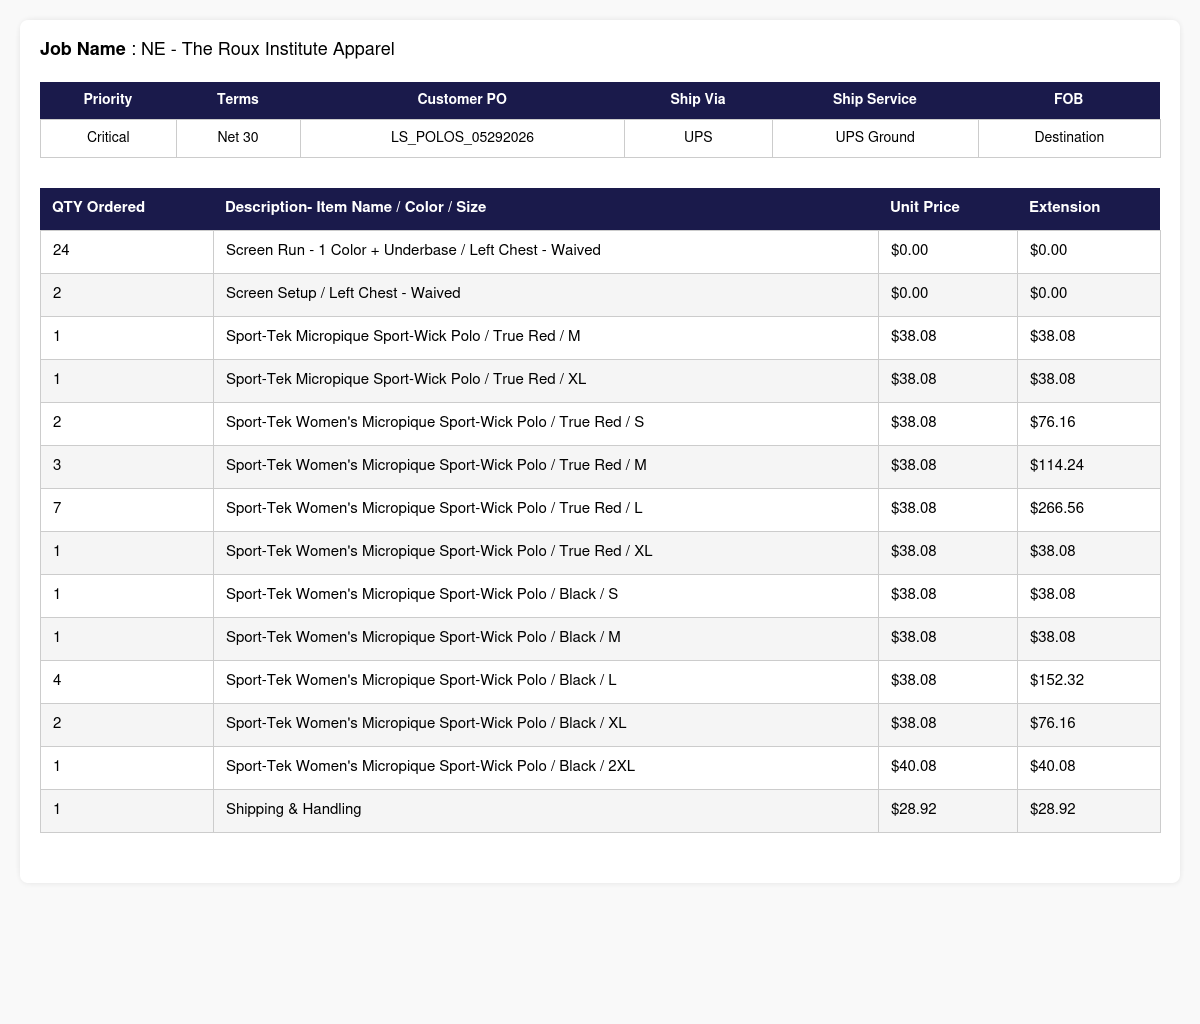1200x1024 pixels.
Task: Click Women's Polo Black / S description
Action: tap(422, 594)
